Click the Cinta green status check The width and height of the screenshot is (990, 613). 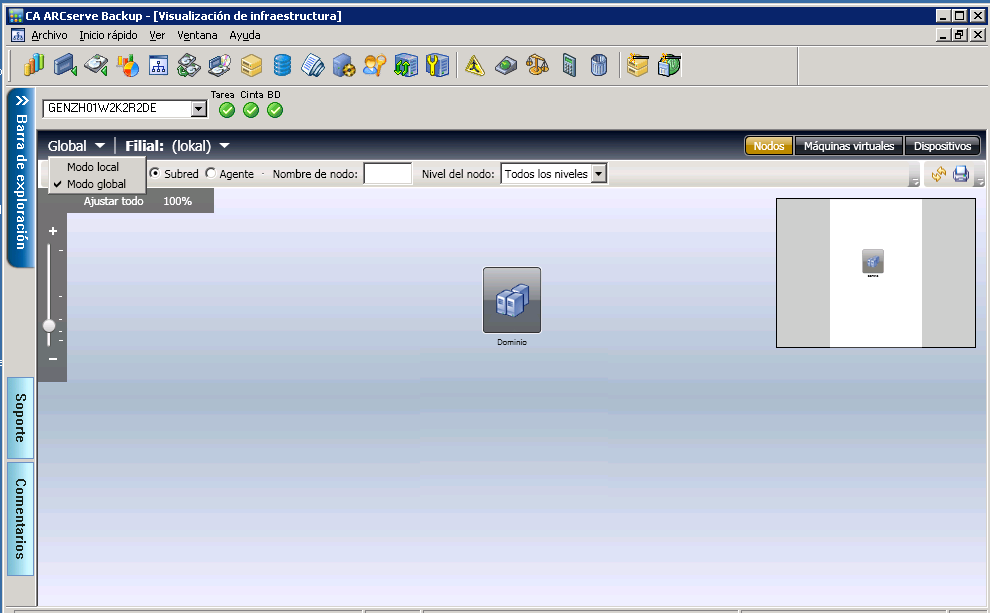tap(251, 110)
